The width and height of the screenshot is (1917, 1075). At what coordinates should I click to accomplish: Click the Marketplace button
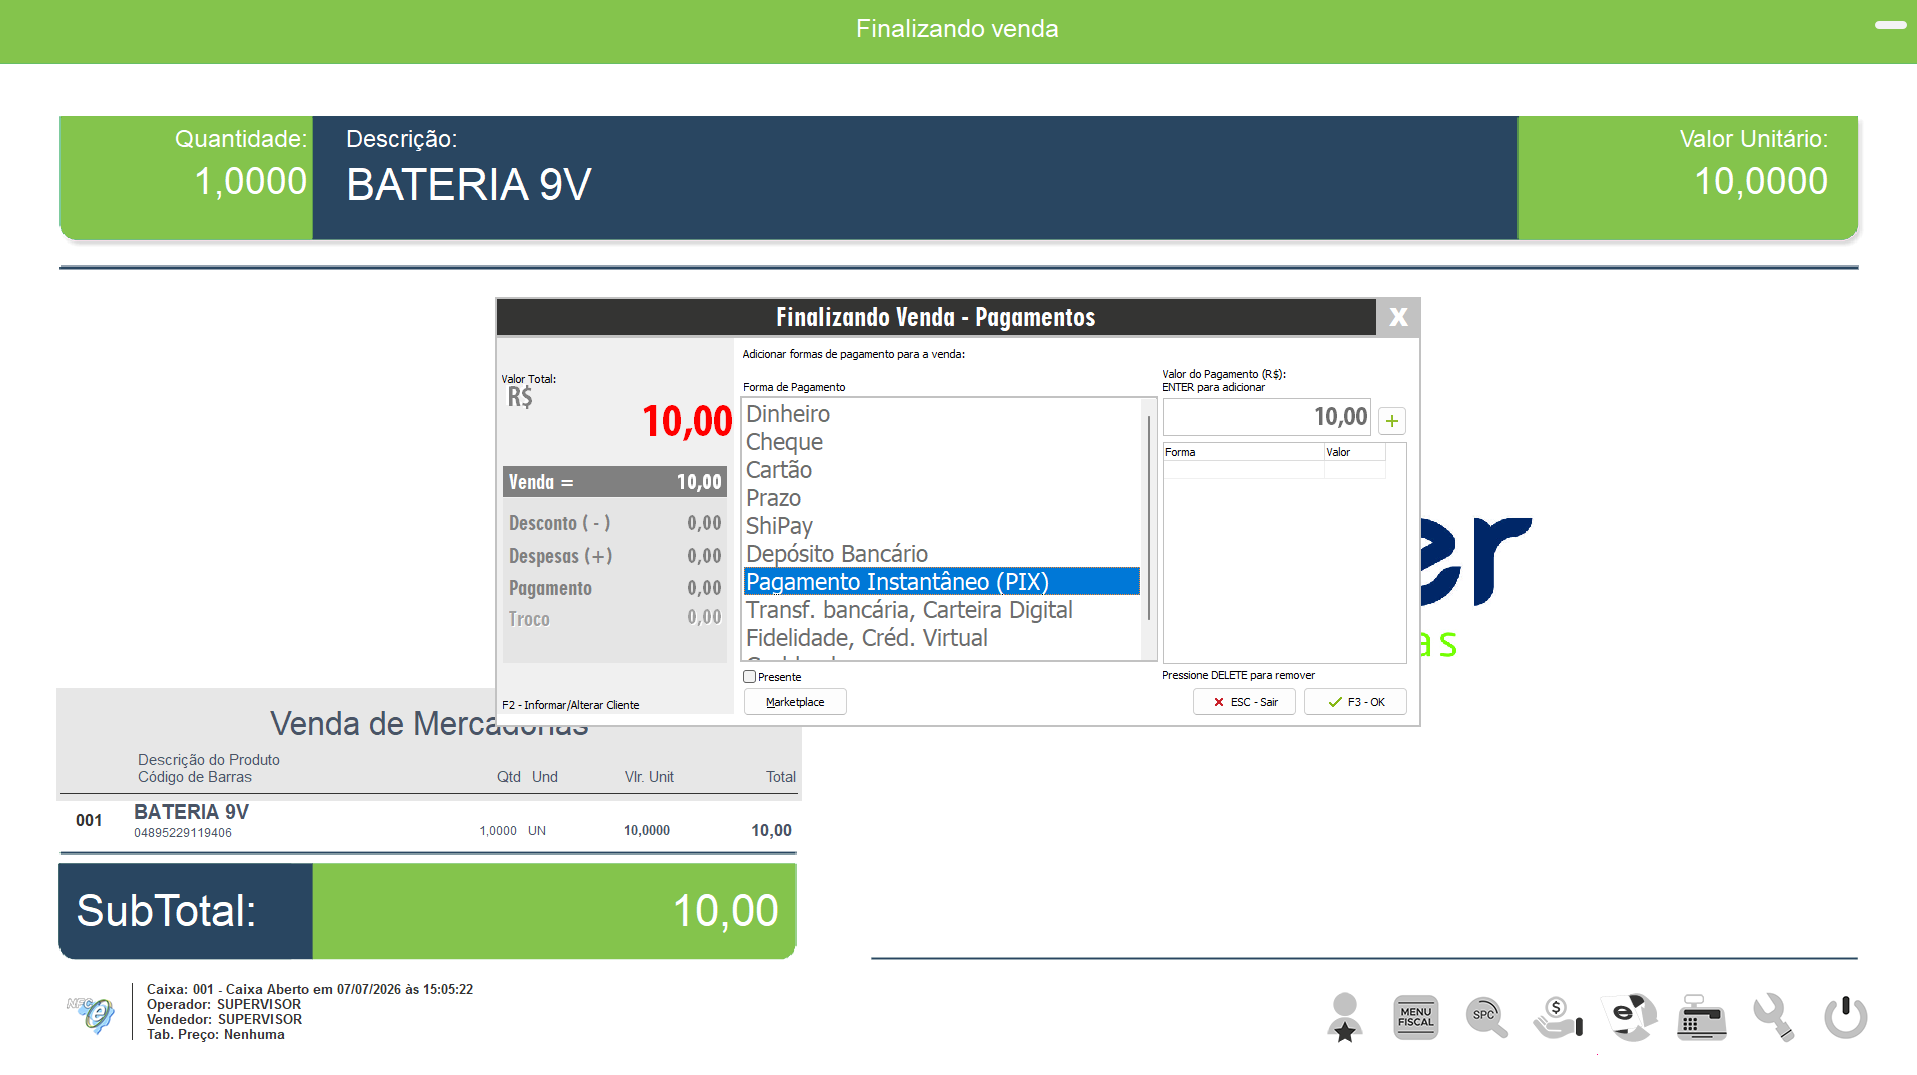[x=795, y=702]
